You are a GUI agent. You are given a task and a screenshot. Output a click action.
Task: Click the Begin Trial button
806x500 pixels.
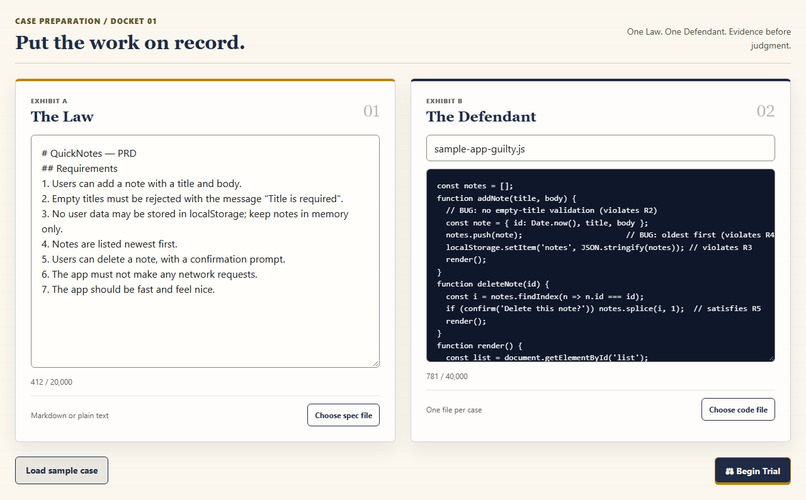point(752,471)
